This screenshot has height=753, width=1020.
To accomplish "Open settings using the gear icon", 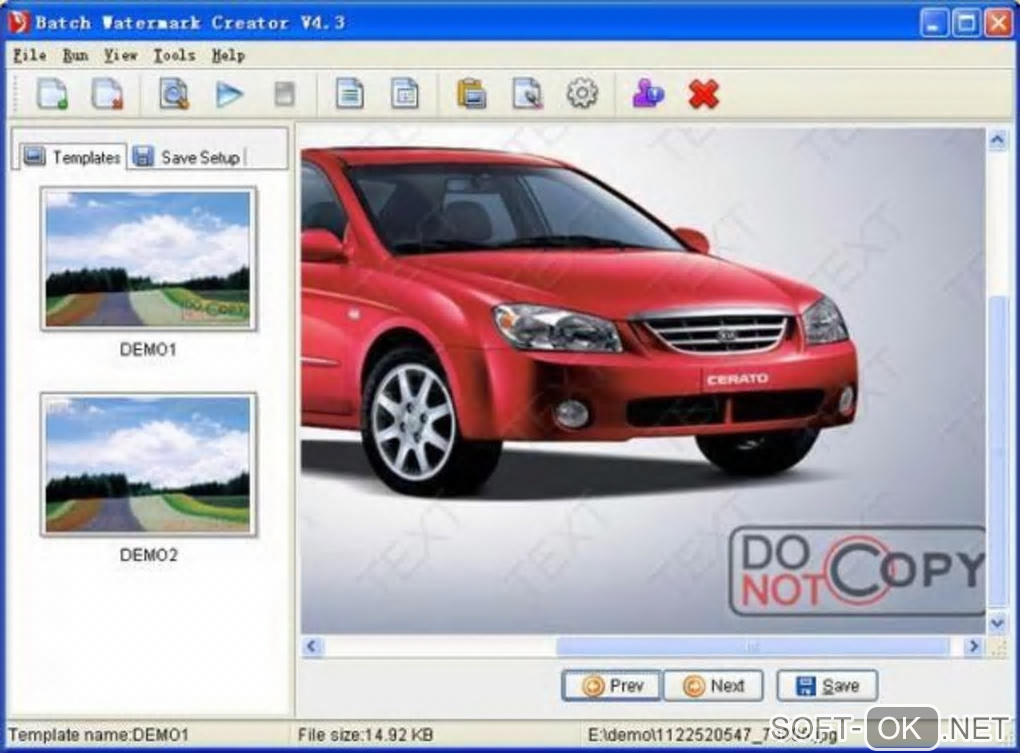I will [582, 94].
